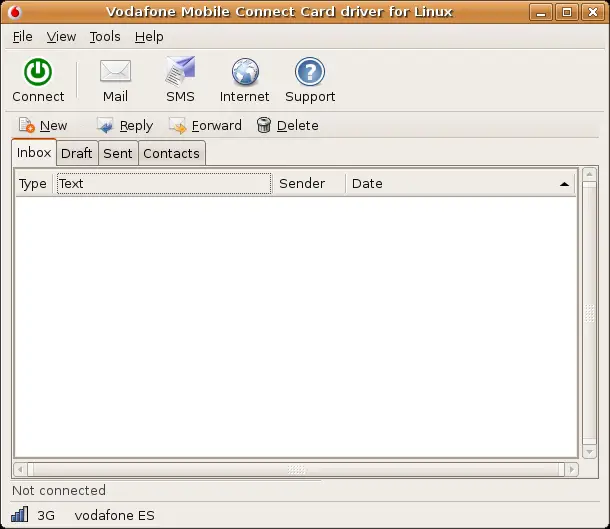Click the 'vodafone ES' operator label
The image size is (610, 529).
[x=114, y=515]
